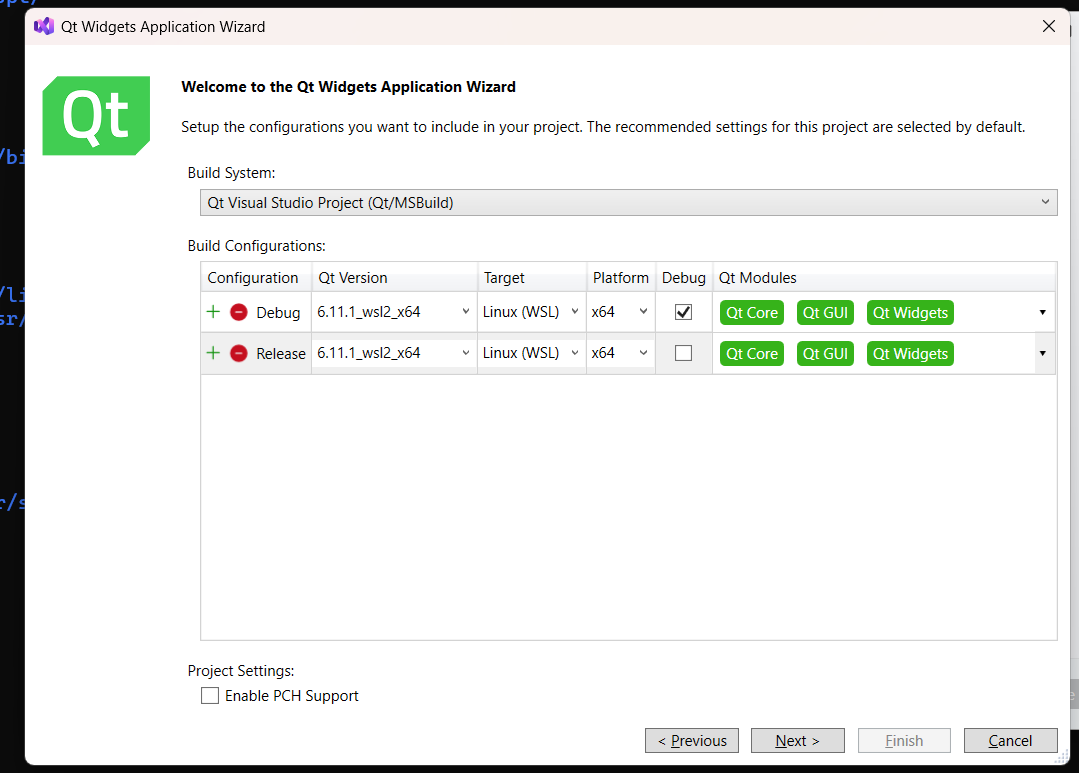Check the Debug checkbox in Release row
Screen dimensions: 1079x773
[x=683, y=353]
